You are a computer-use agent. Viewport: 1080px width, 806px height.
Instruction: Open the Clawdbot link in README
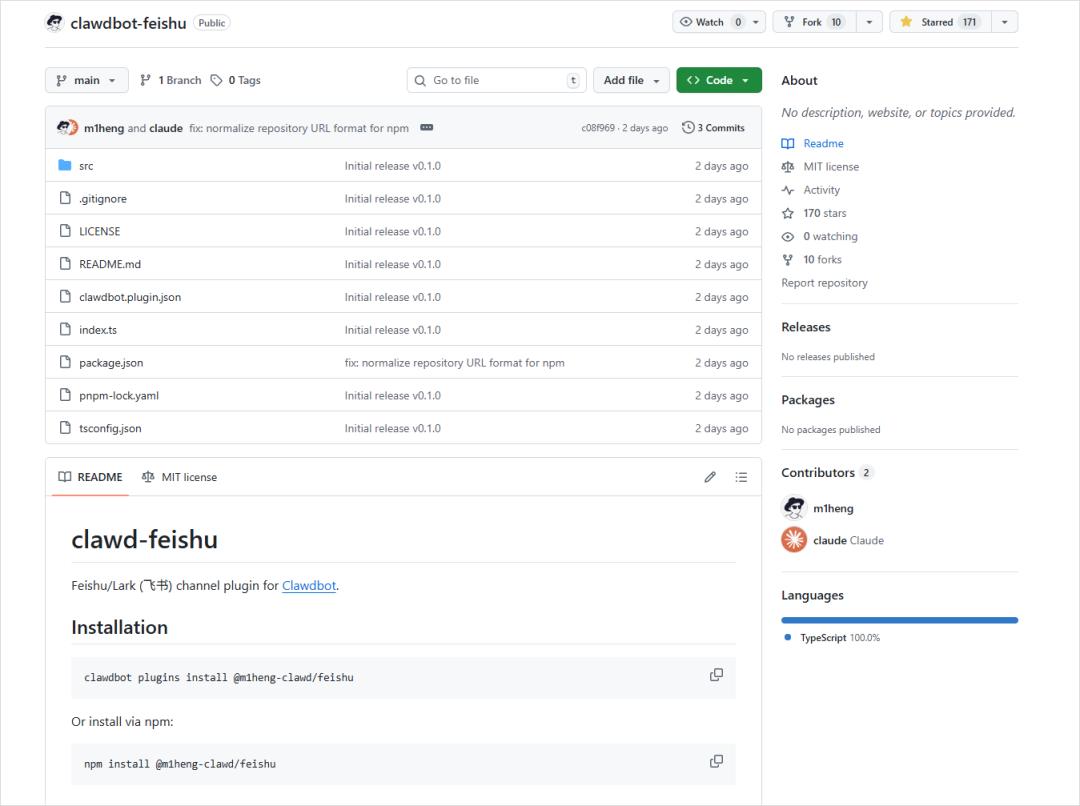pyautogui.click(x=309, y=586)
